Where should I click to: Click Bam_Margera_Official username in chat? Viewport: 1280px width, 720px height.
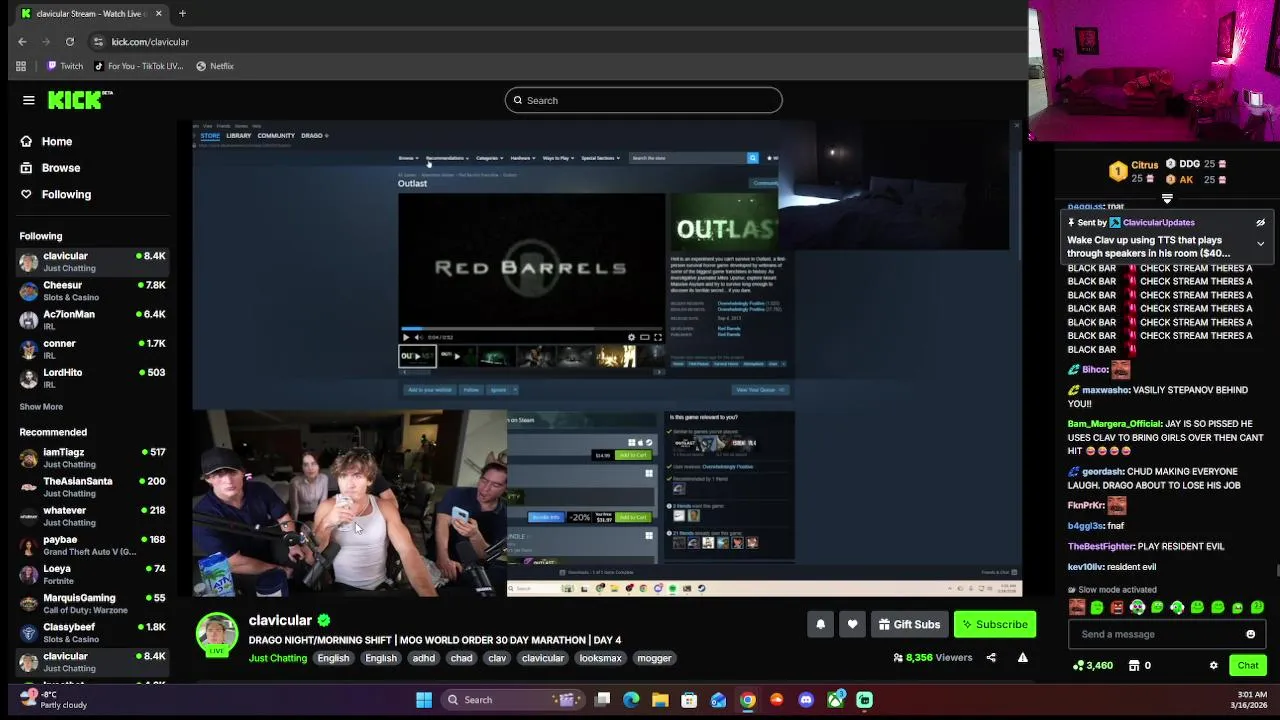(x=1114, y=424)
